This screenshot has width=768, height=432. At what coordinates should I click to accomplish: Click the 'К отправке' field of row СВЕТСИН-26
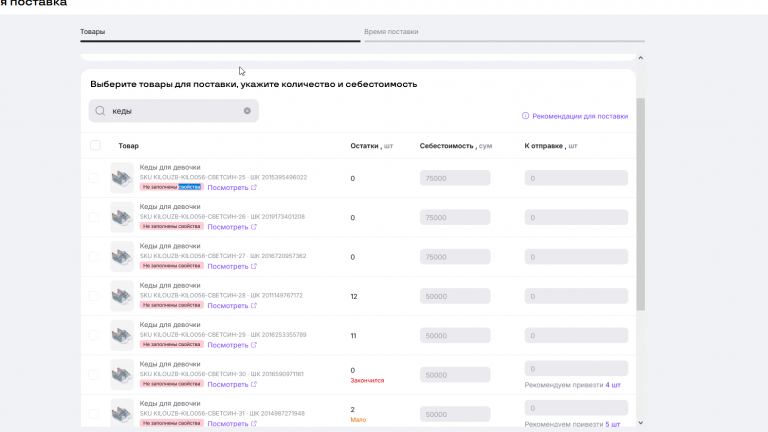576,217
